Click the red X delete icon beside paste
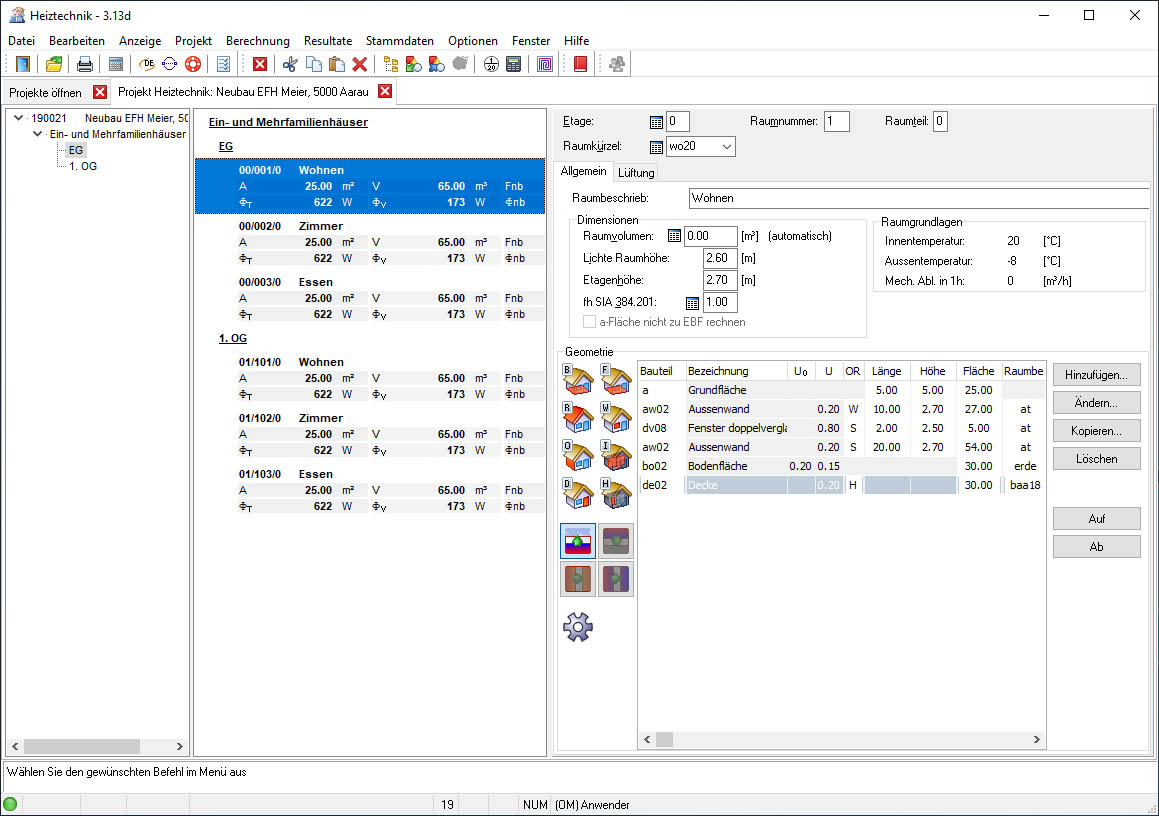The height and width of the screenshot is (816, 1159). tap(360, 64)
